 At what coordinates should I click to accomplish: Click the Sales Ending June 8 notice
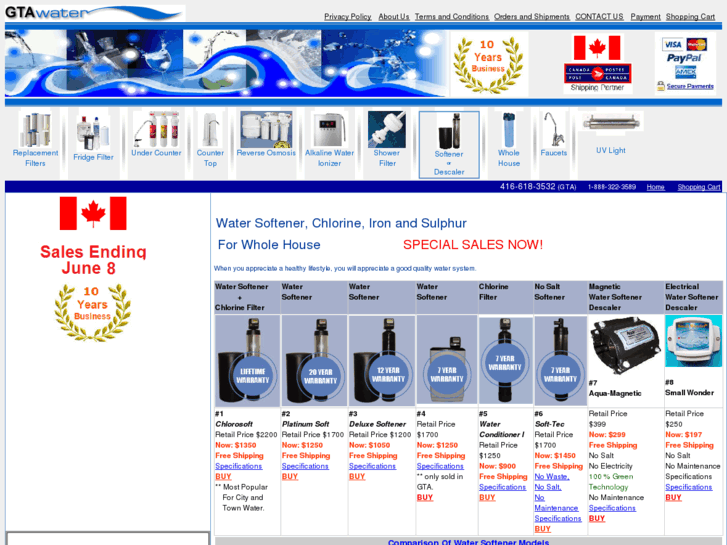click(x=93, y=260)
